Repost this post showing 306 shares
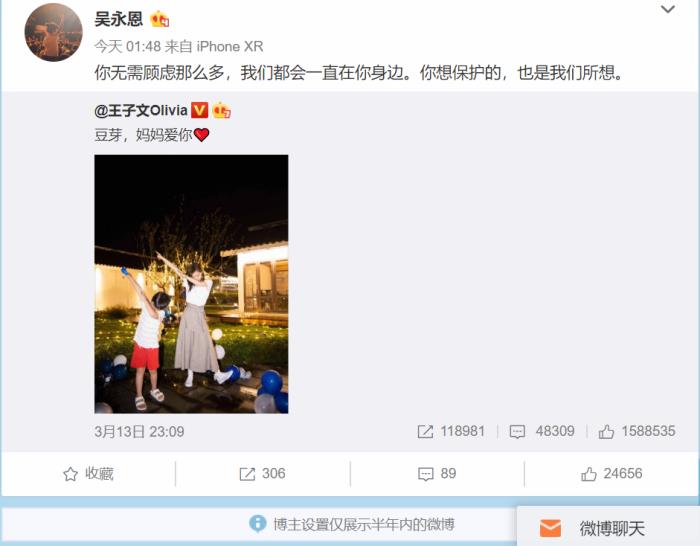This screenshot has width=700, height=546. point(262,474)
